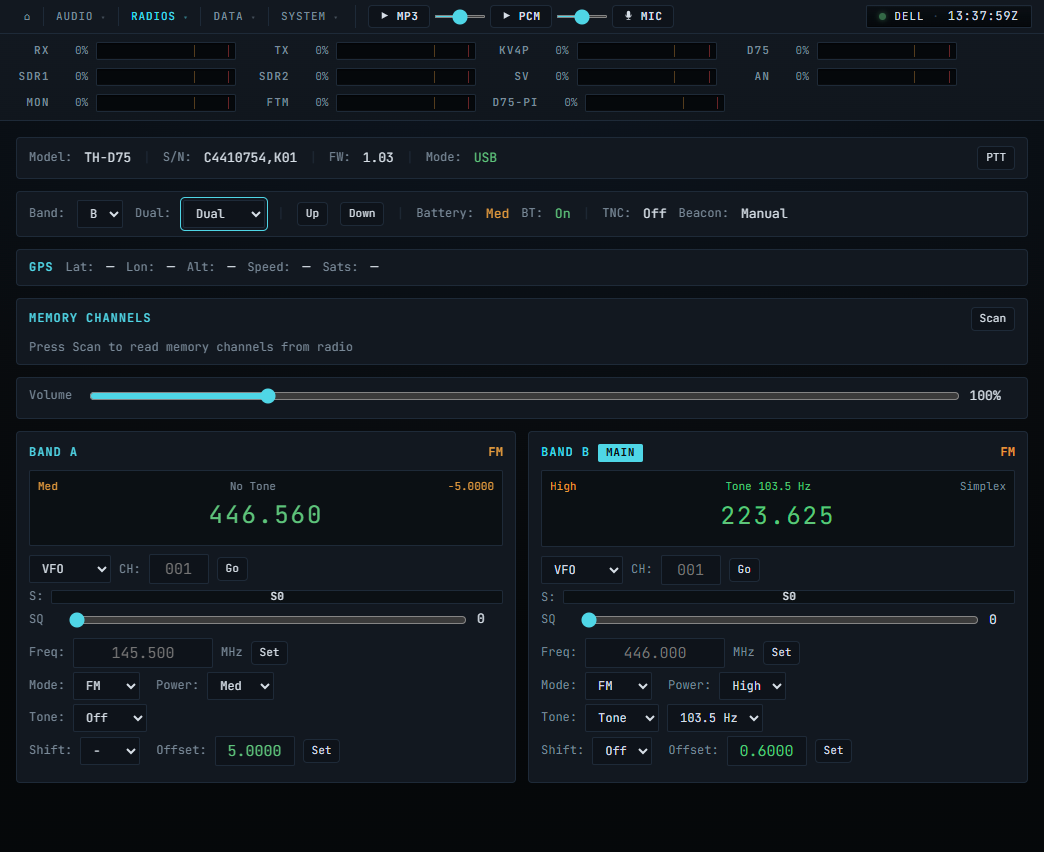Go to the home icon in navigation
The height and width of the screenshot is (852, 1044).
[x=27, y=17]
